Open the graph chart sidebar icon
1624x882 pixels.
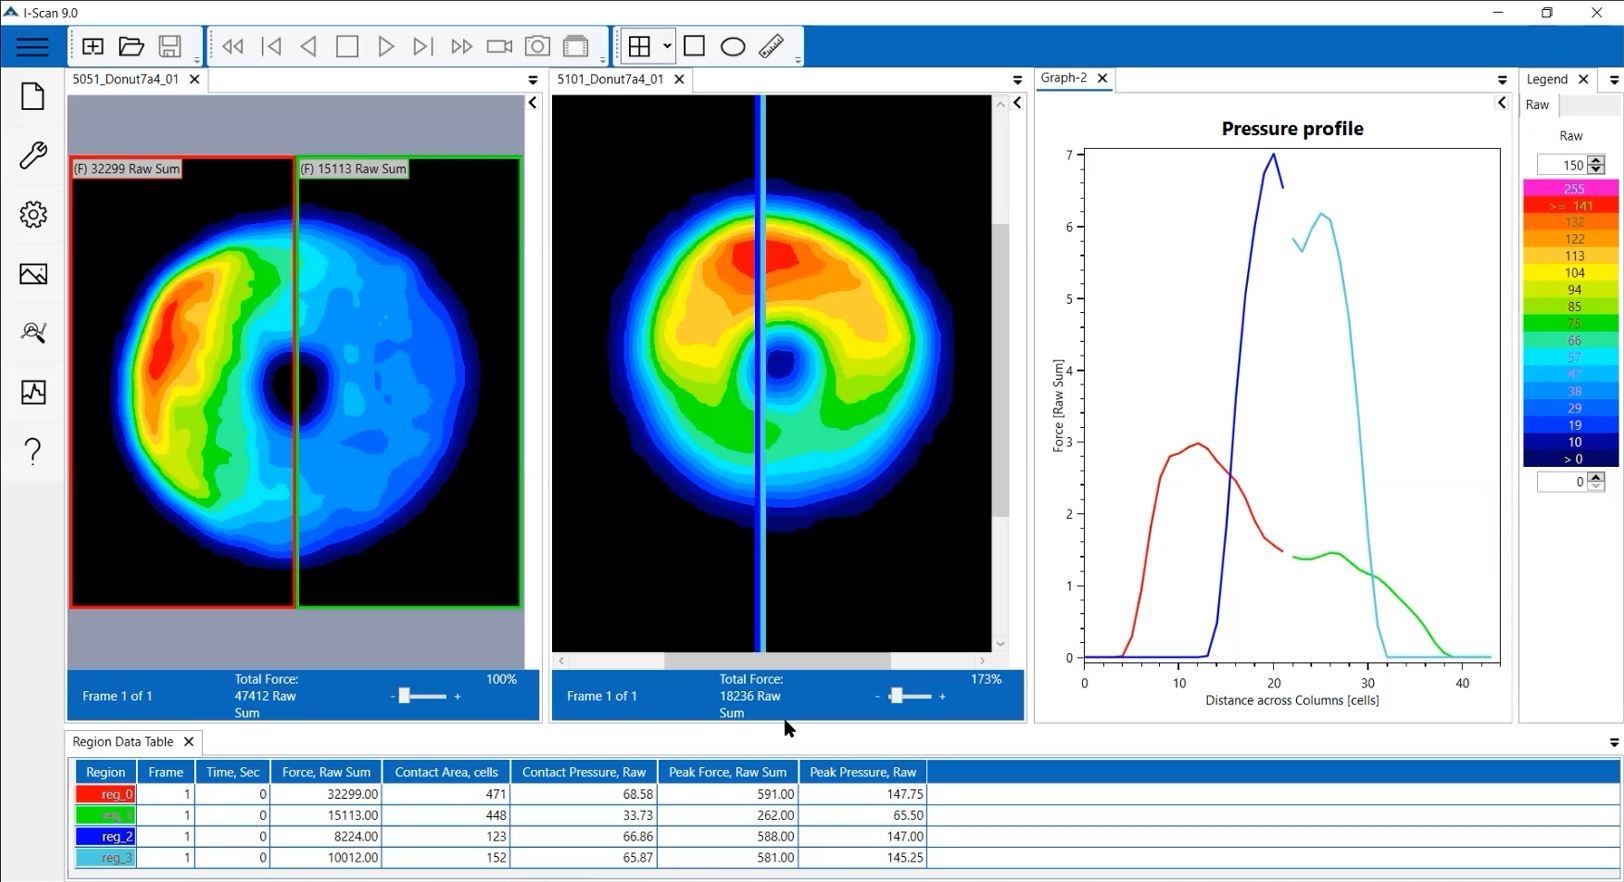pyautogui.click(x=33, y=392)
